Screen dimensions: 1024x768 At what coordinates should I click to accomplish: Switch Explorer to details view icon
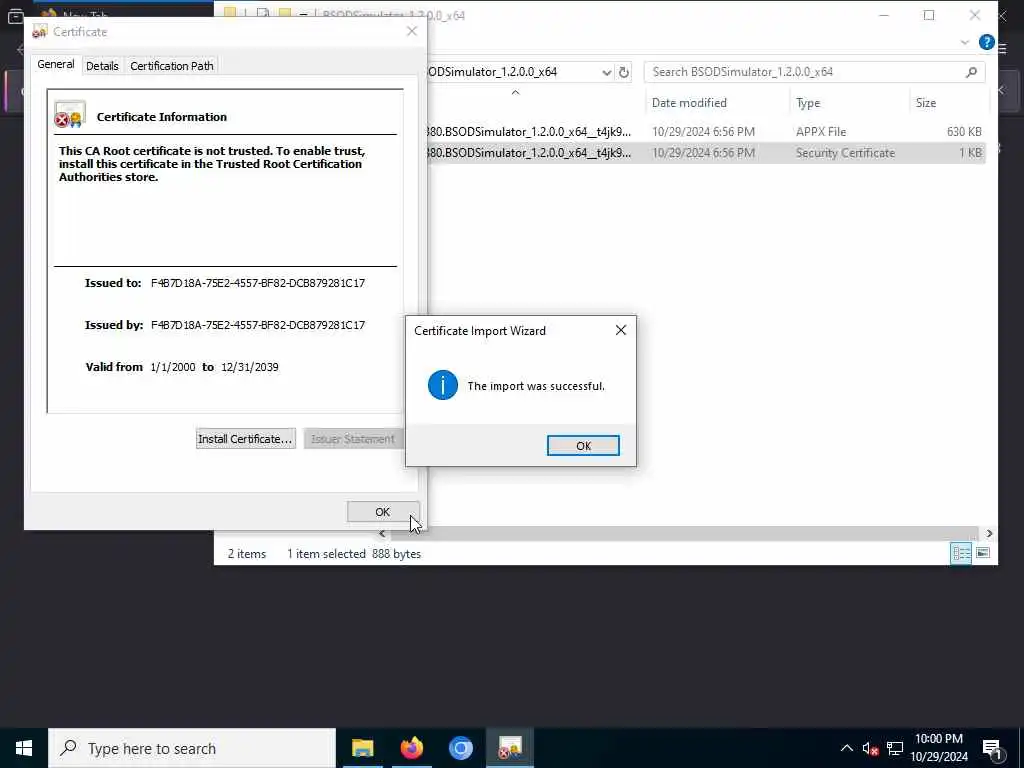(961, 554)
